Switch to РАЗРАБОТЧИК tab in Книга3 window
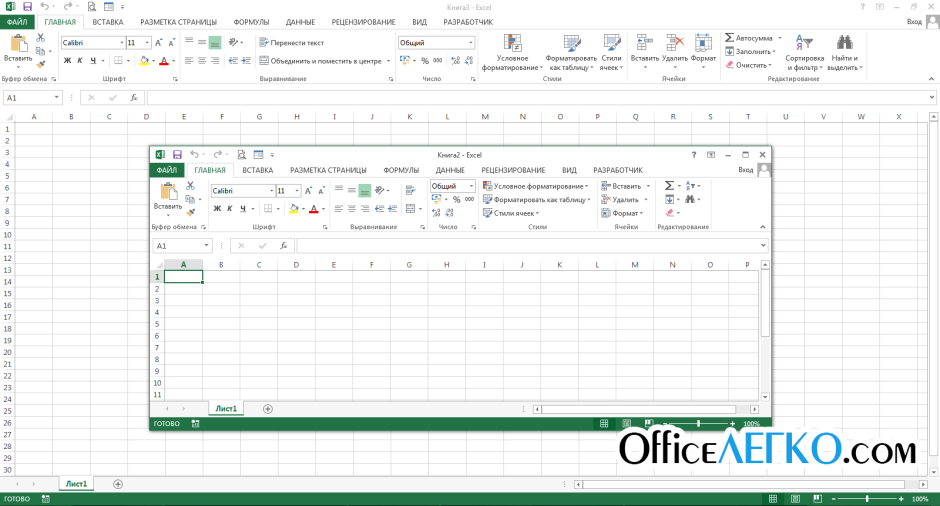The image size is (940, 506). [468, 22]
